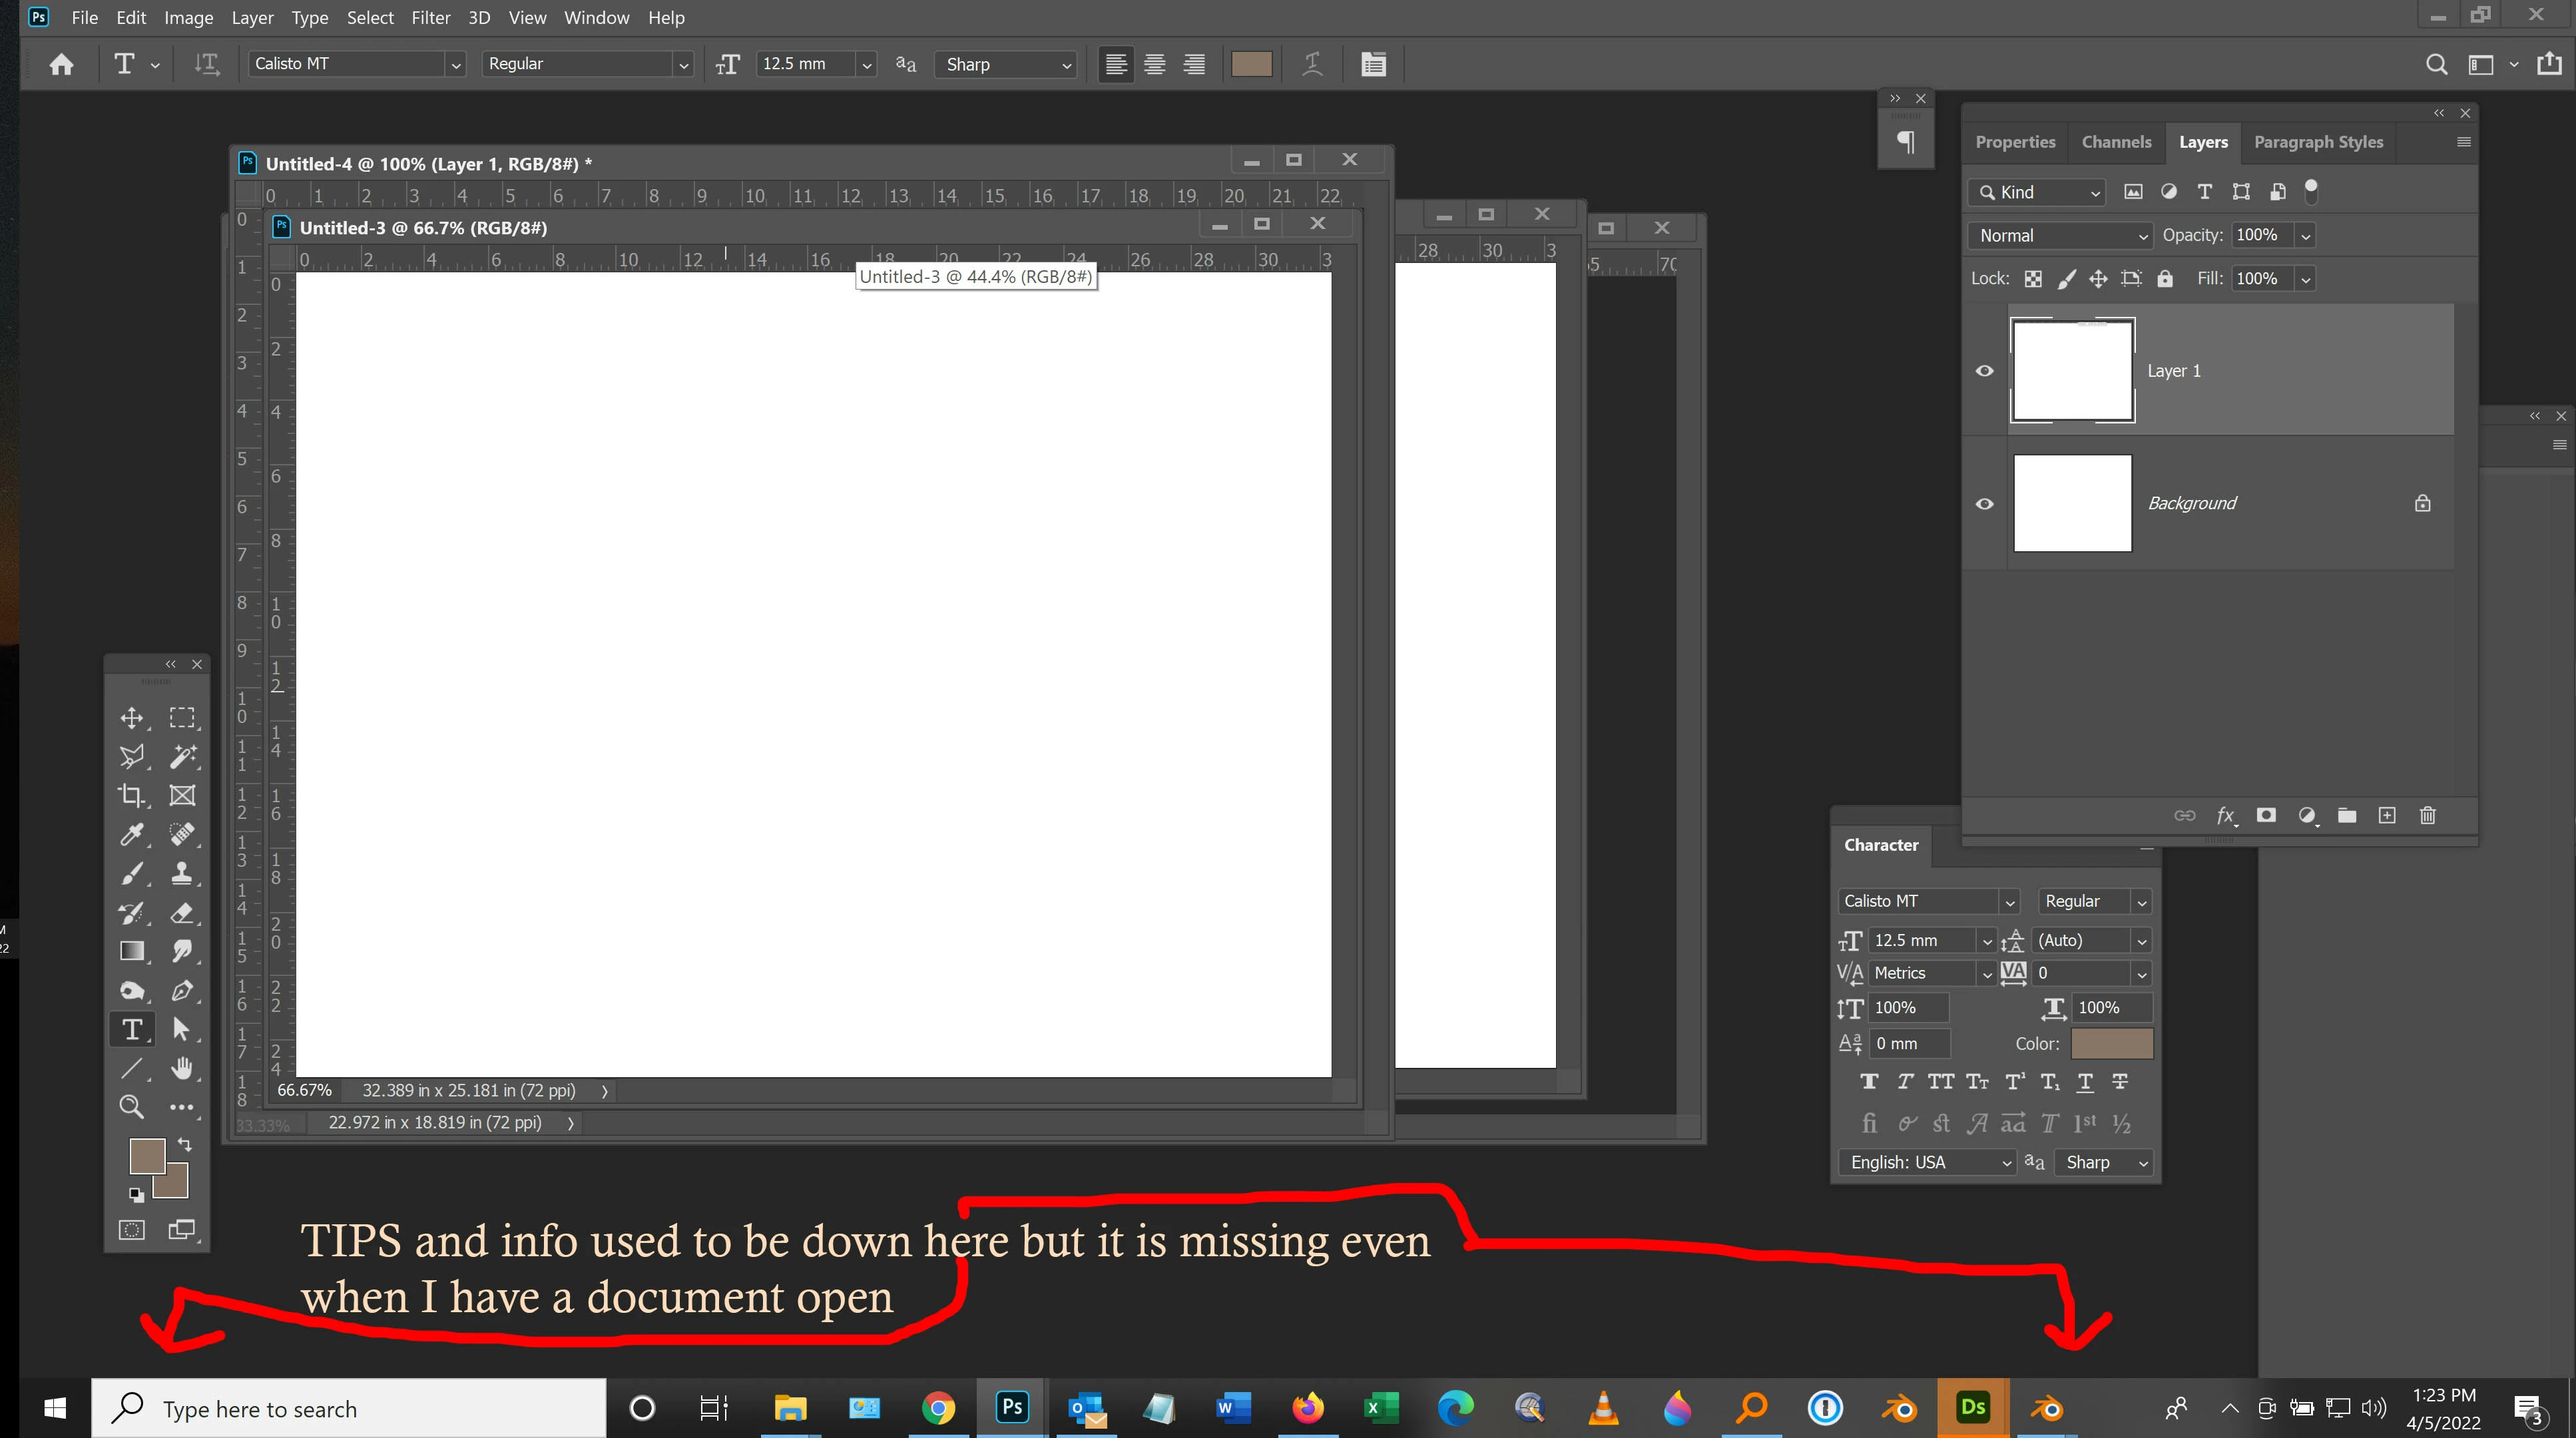Switch to the Channels tab
This screenshot has height=1438, width=2576.
click(x=2116, y=142)
